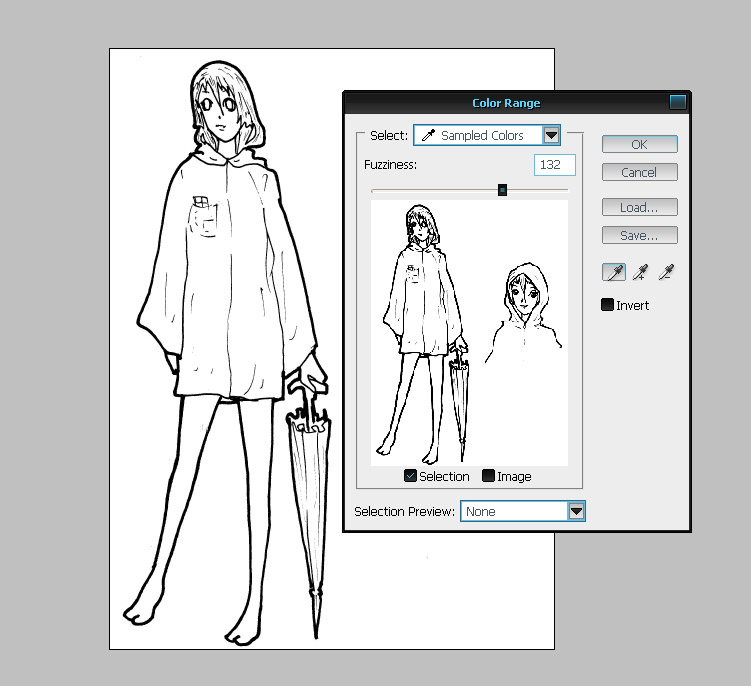751x686 pixels.
Task: Choose the Add to Sample eyedropper
Action: point(640,273)
